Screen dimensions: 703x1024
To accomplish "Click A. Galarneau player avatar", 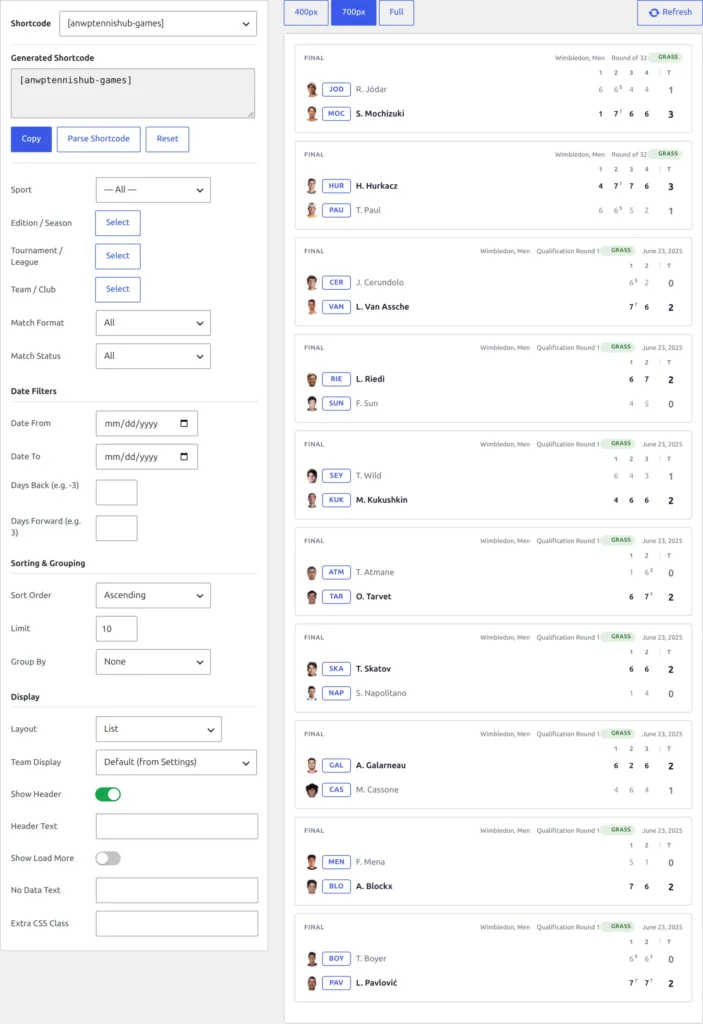I will [312, 765].
